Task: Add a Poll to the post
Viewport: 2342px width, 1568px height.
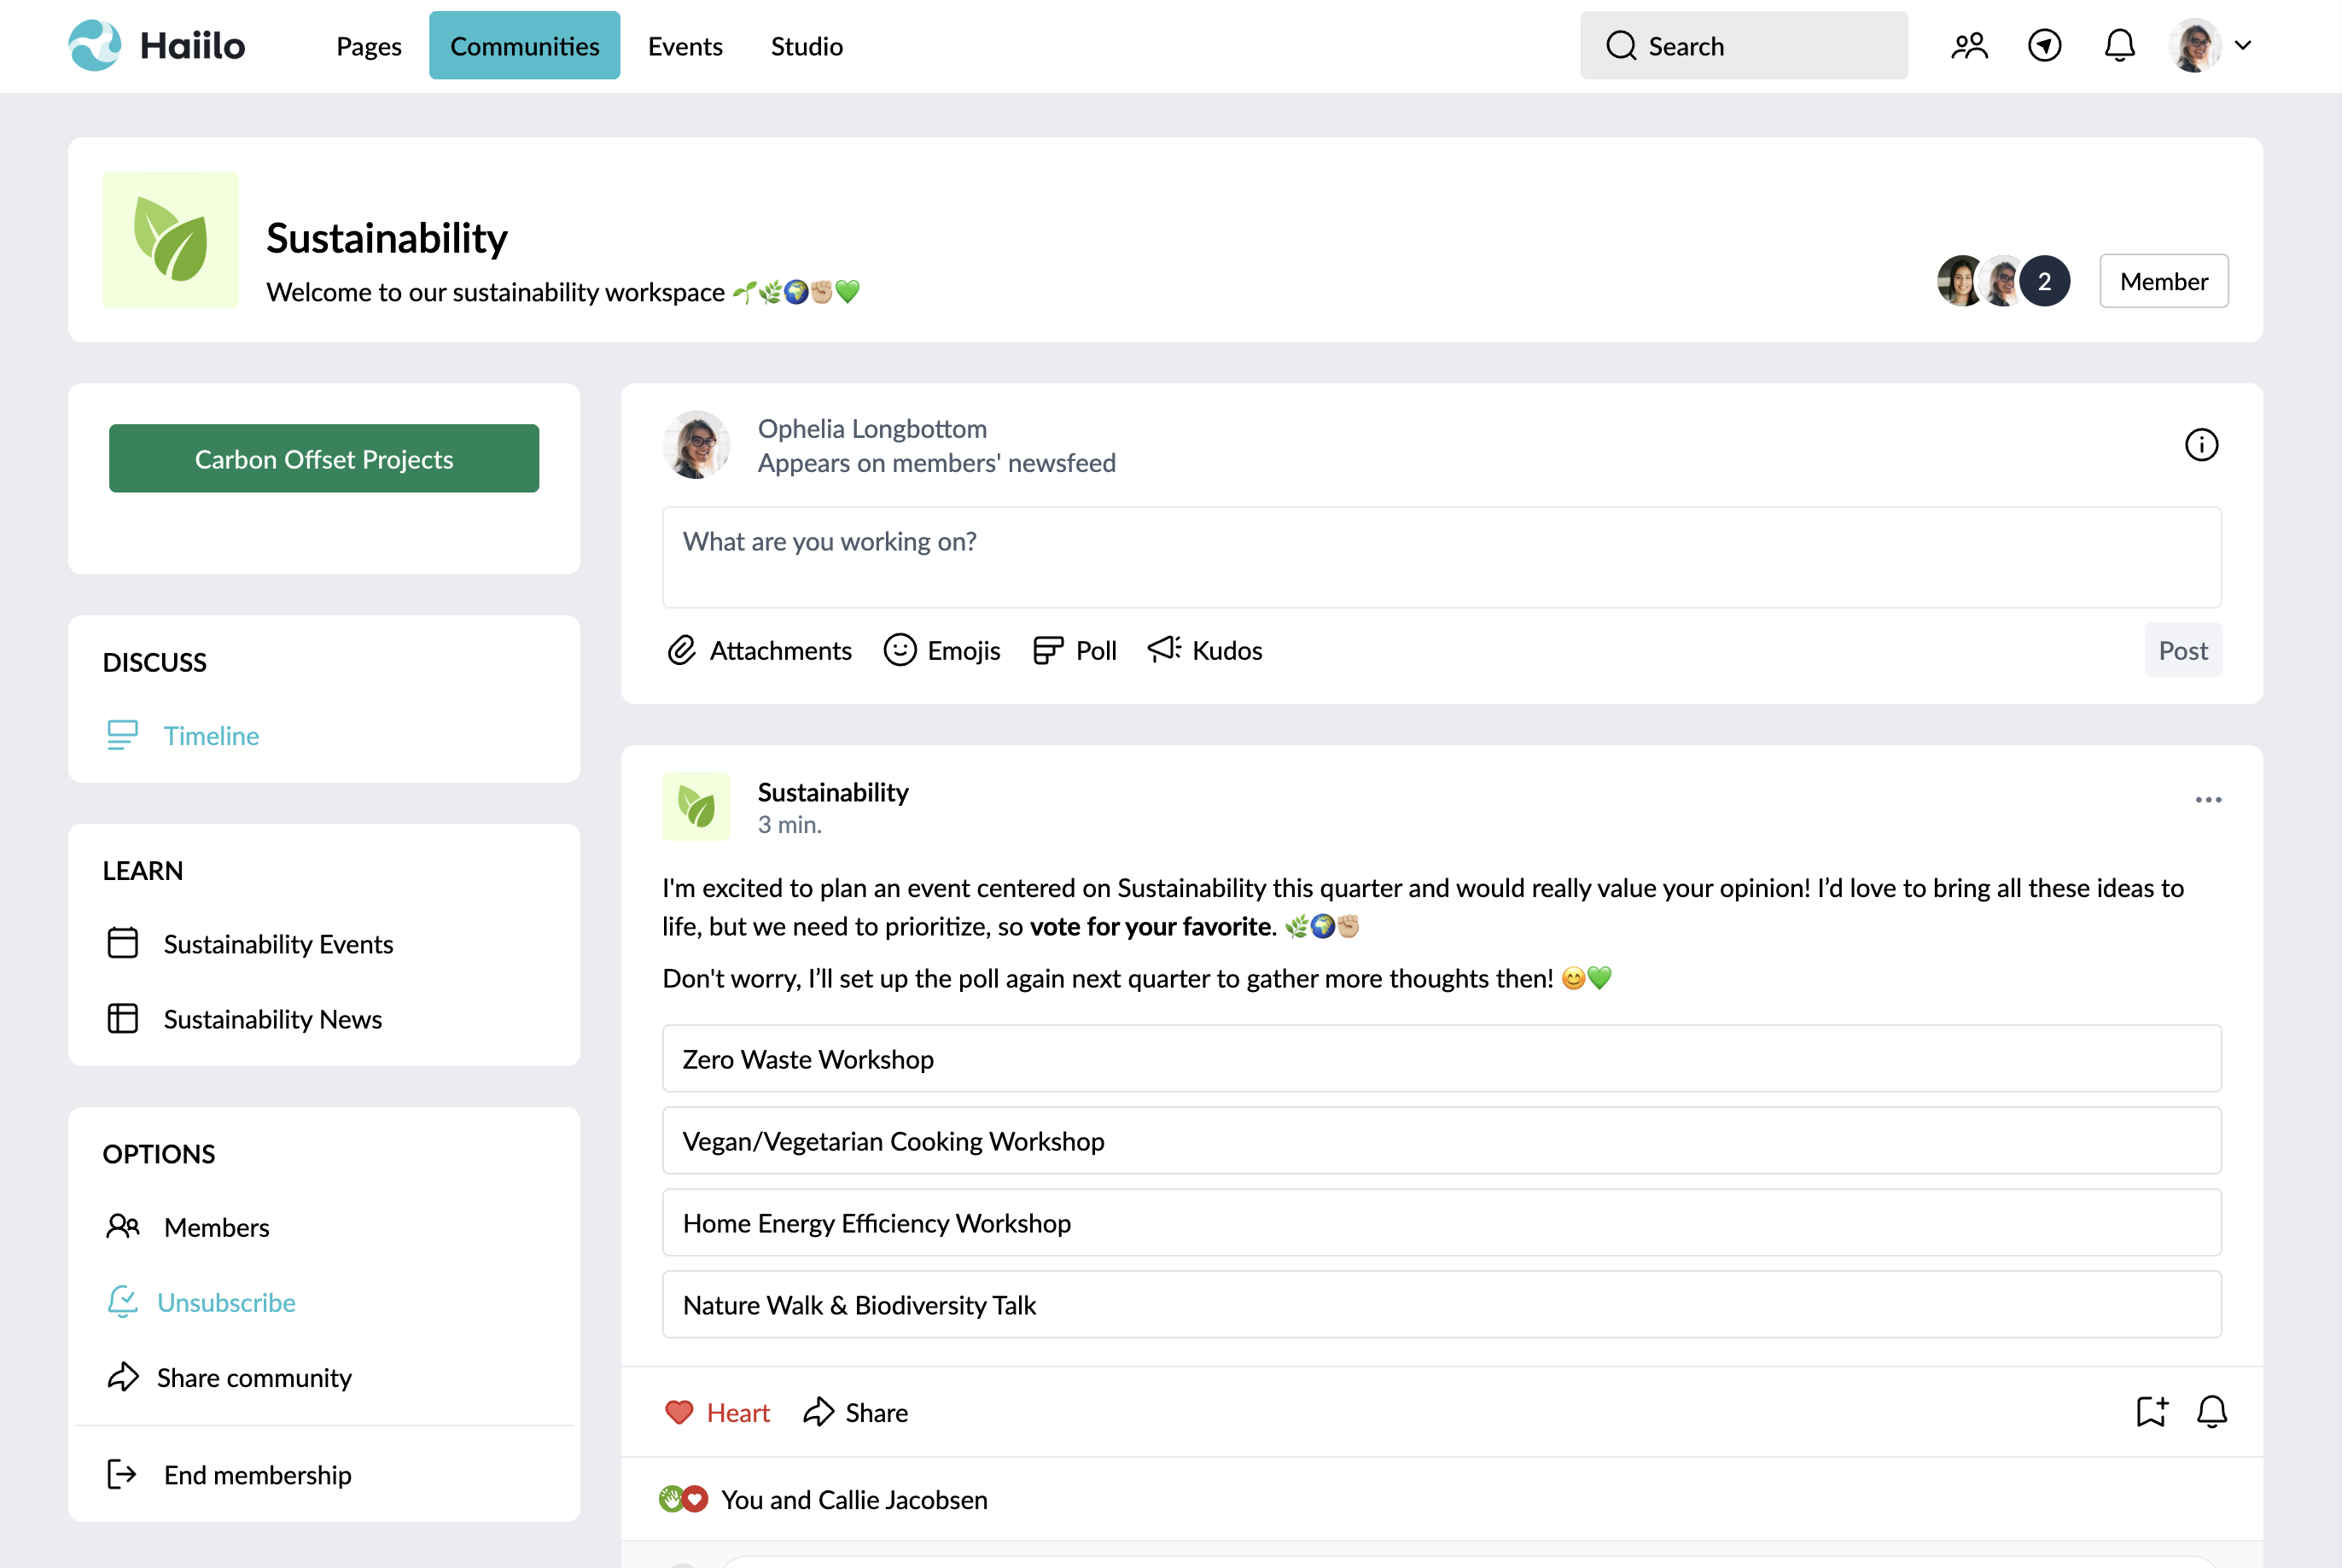Action: pos(1074,650)
